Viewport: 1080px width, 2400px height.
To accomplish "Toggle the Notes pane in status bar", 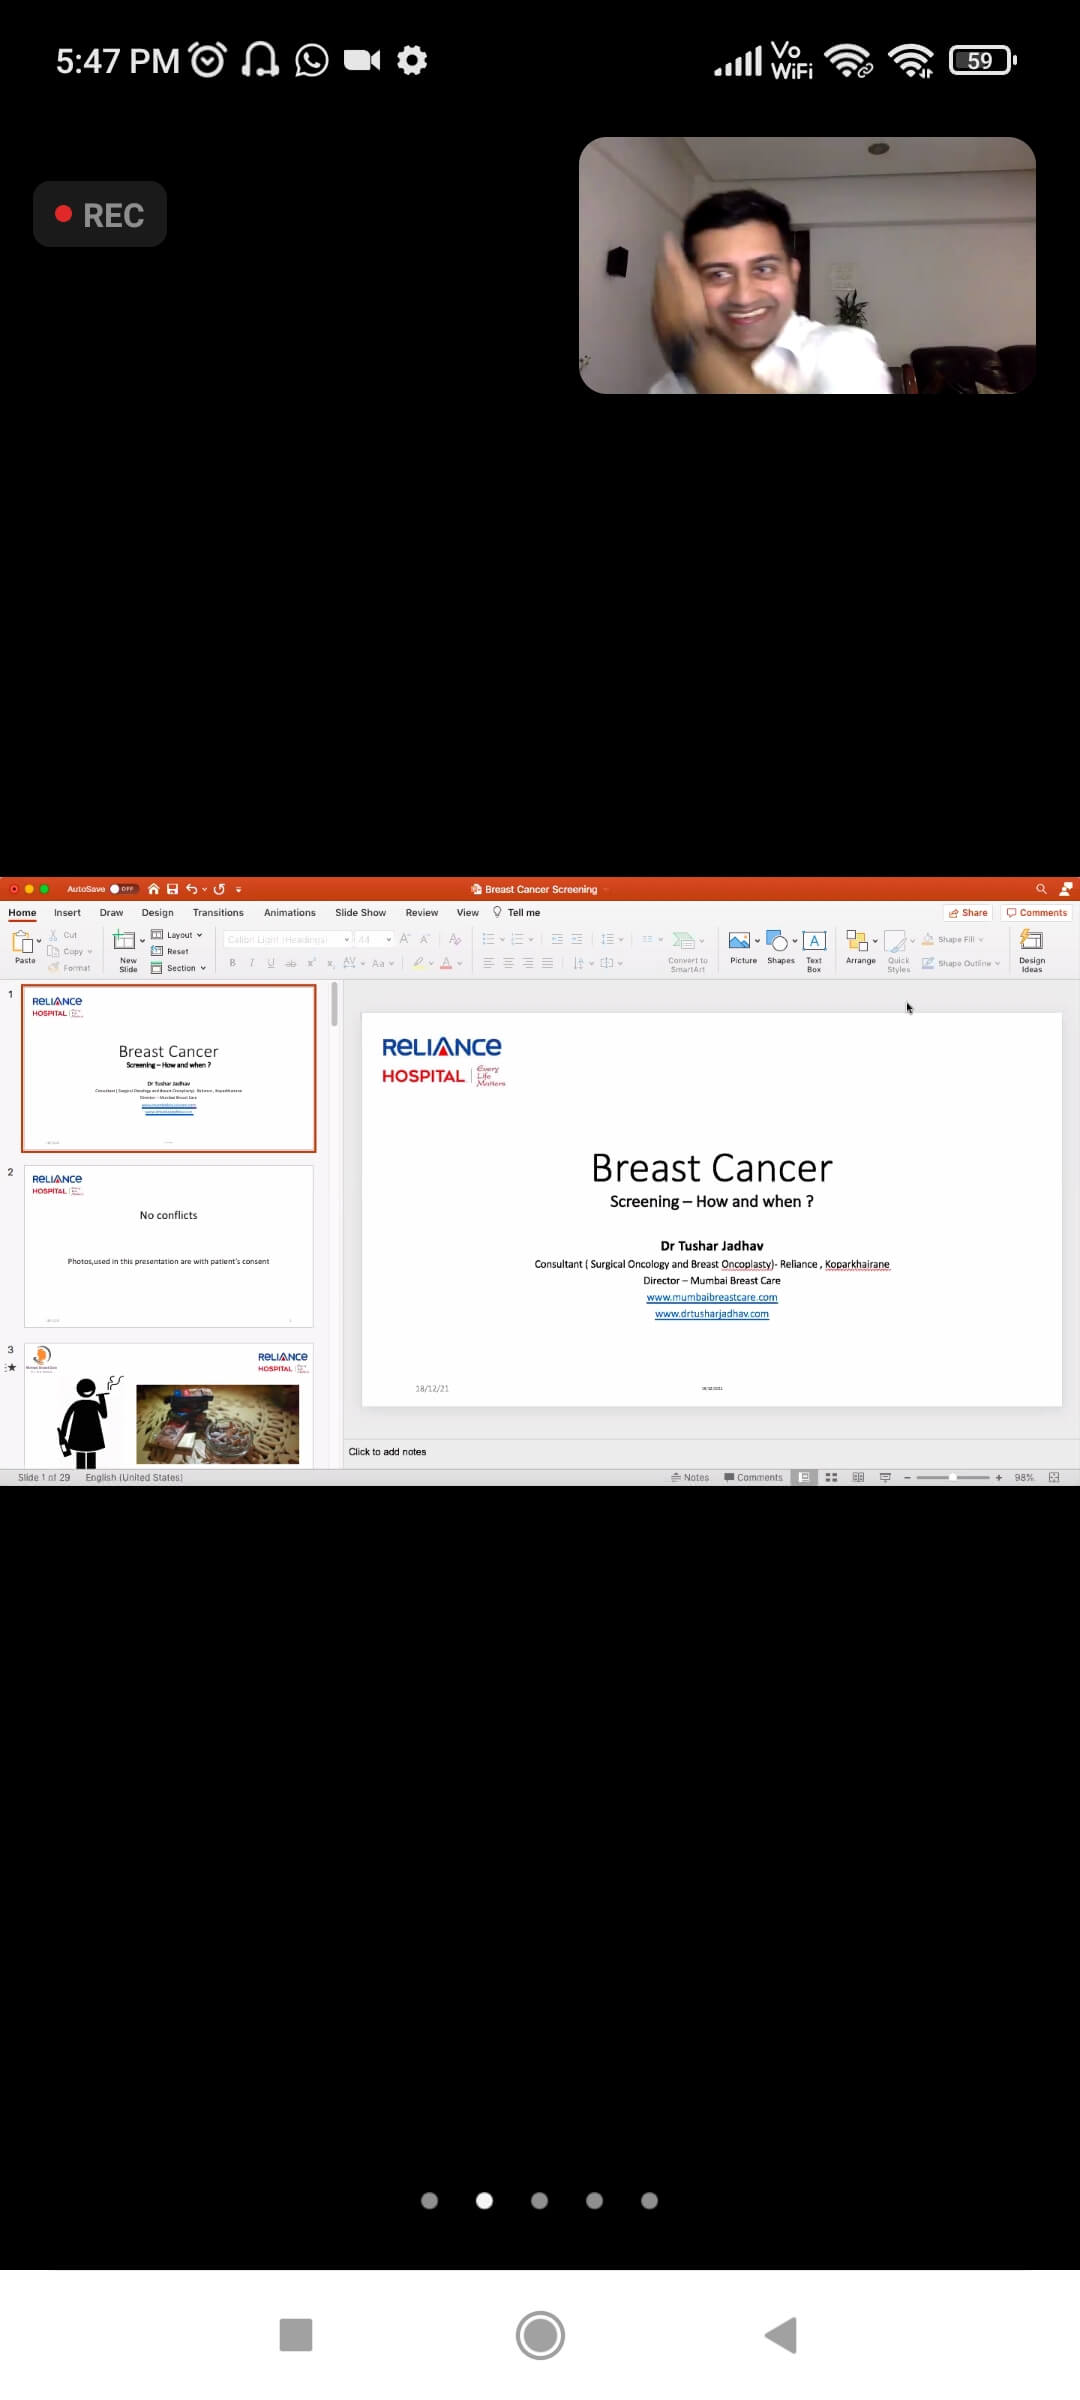I will click(690, 1477).
